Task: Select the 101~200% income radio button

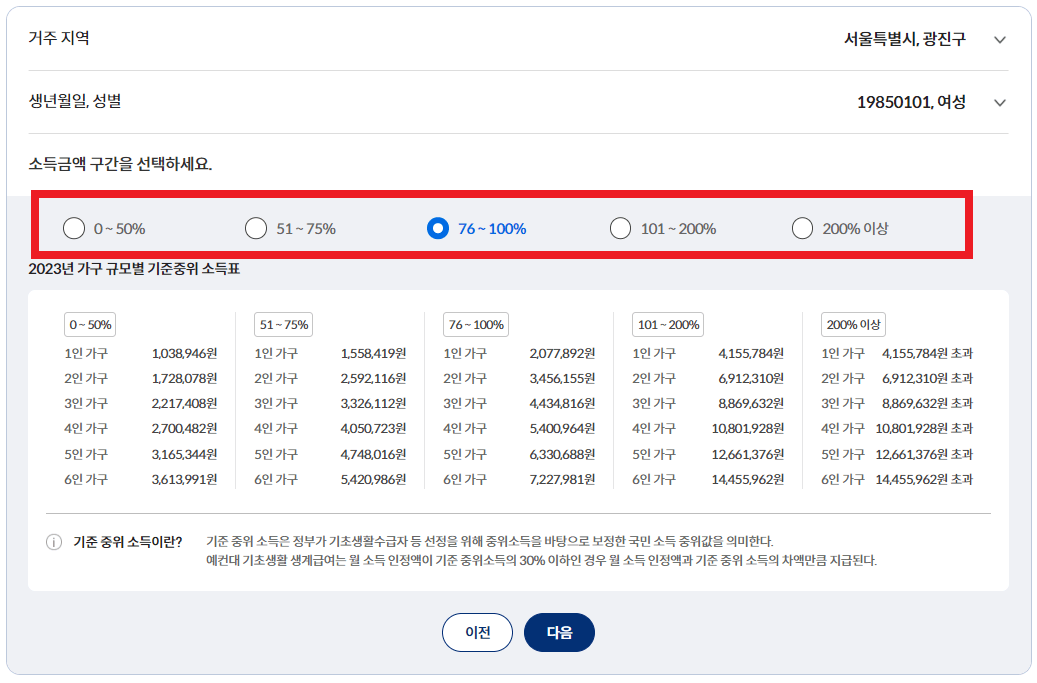Action: 621,228
